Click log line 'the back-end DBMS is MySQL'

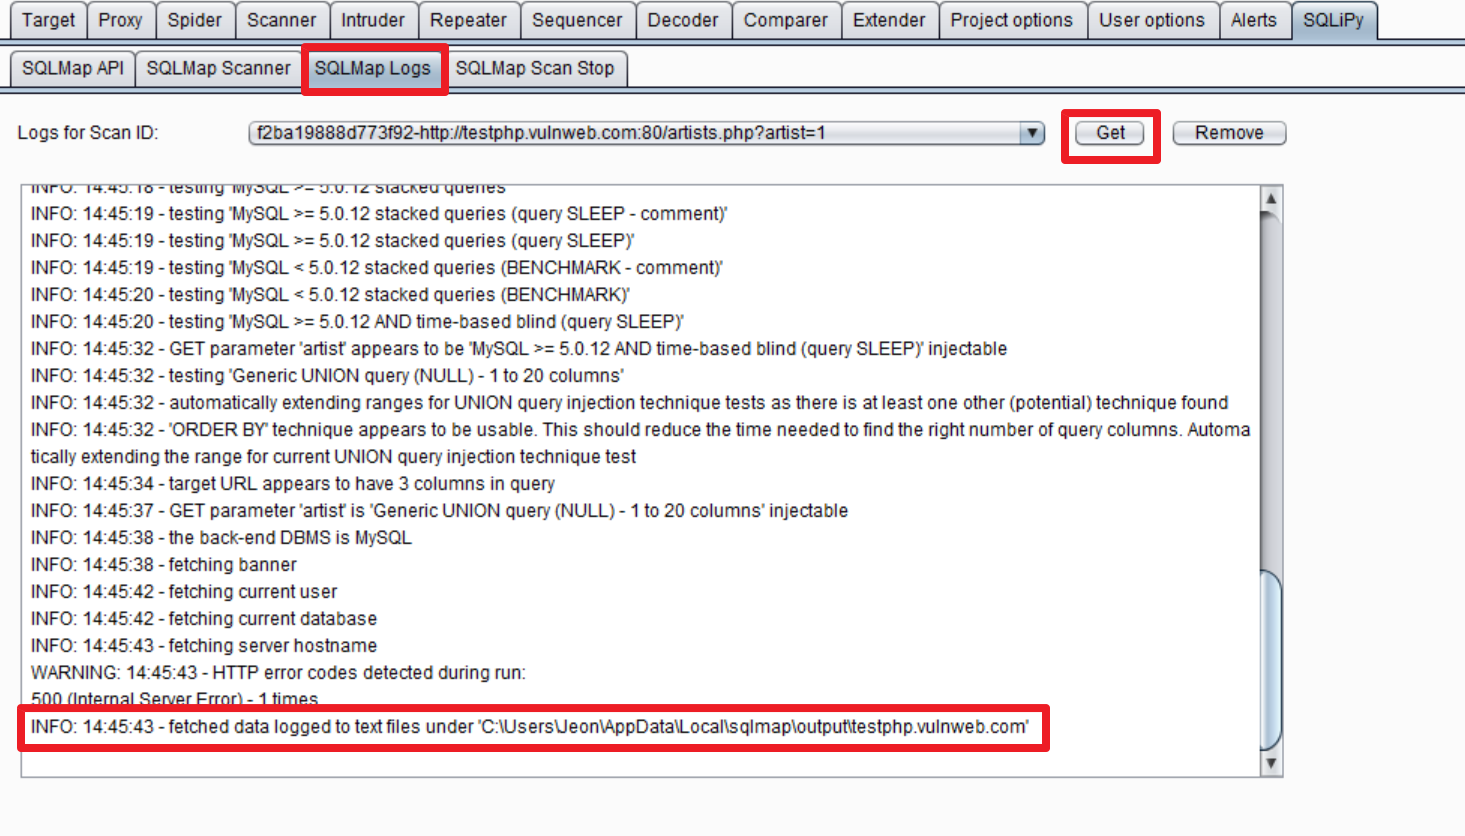pos(221,538)
